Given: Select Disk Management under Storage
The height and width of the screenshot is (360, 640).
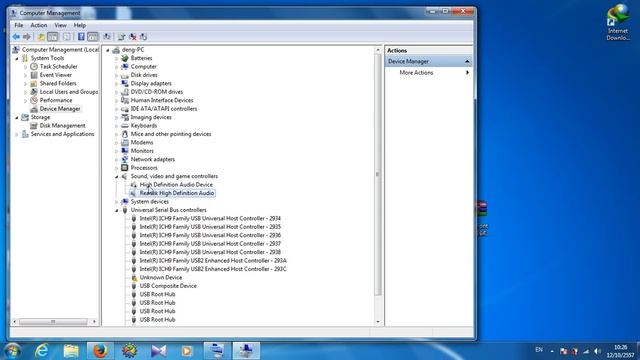Looking at the screenshot, I should 62,126.
